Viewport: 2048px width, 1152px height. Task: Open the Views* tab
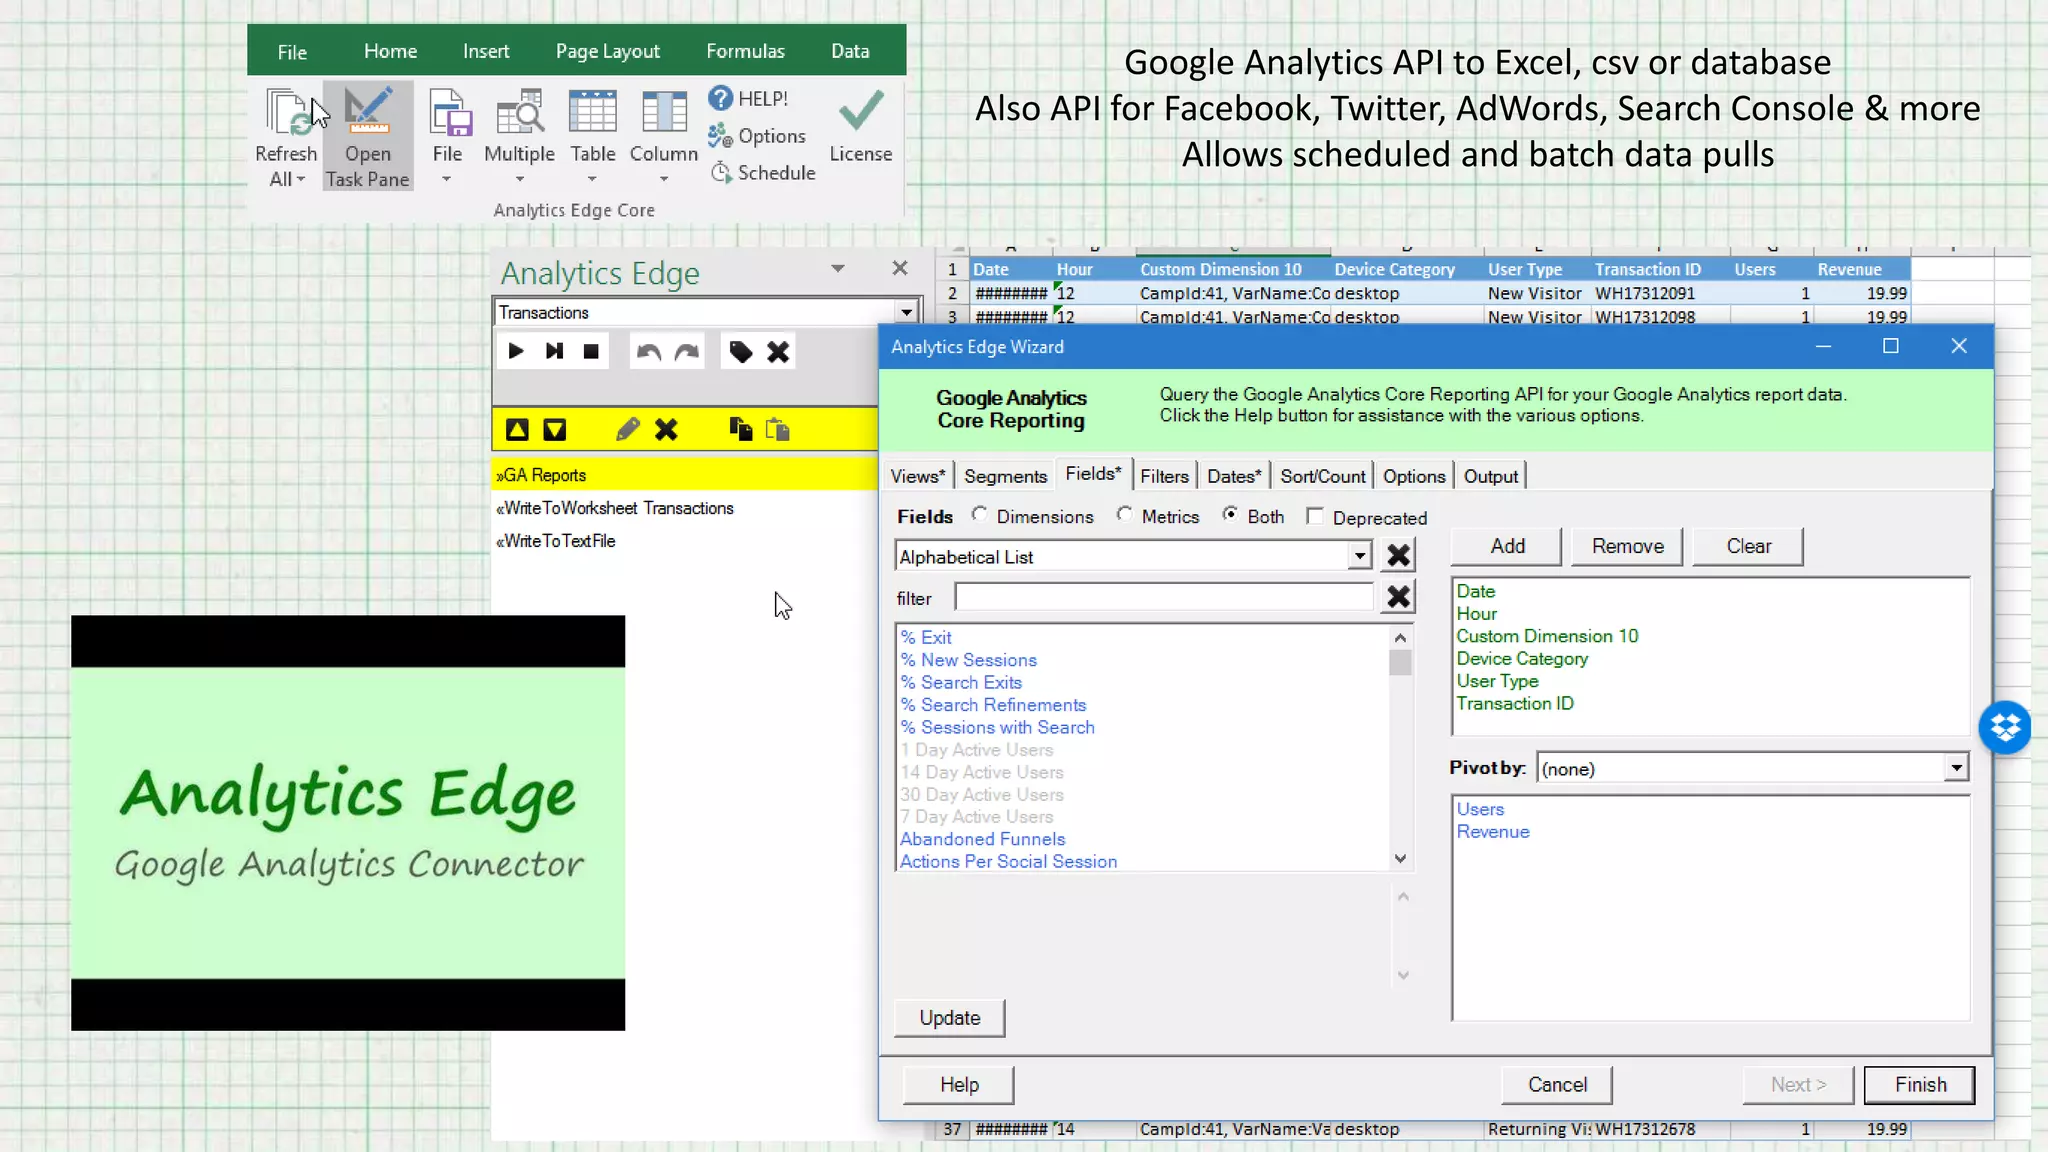918,476
